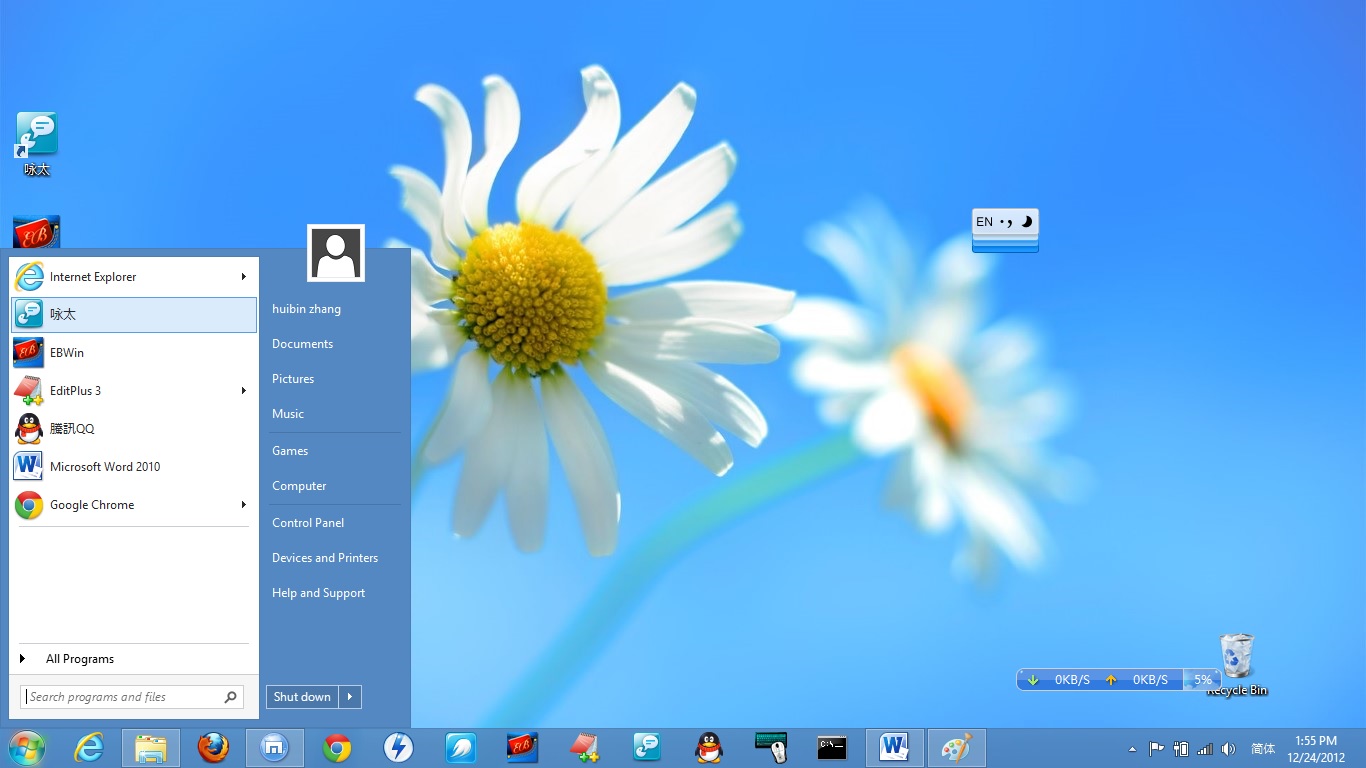Toggle punctuation mode on language bar

pos(1006,222)
